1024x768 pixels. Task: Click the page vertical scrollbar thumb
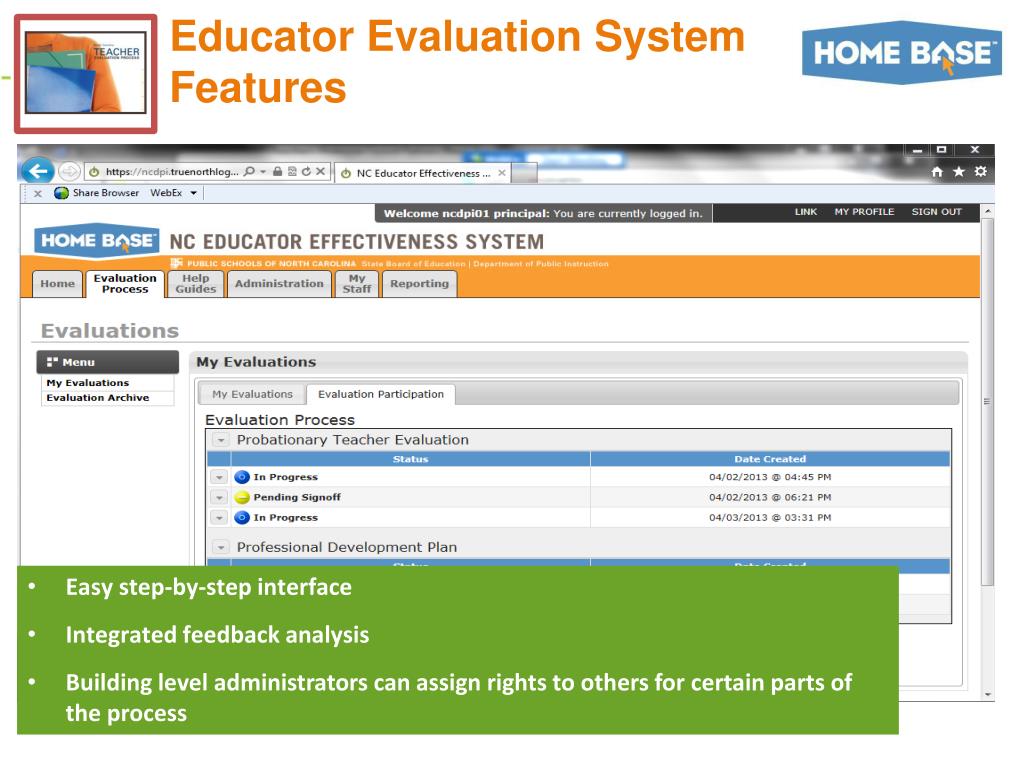tap(987, 401)
